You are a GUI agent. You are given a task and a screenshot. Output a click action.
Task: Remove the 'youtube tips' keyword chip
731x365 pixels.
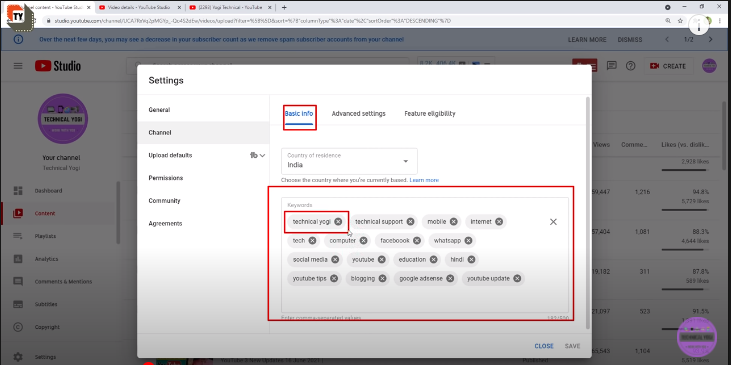[x=334, y=278]
